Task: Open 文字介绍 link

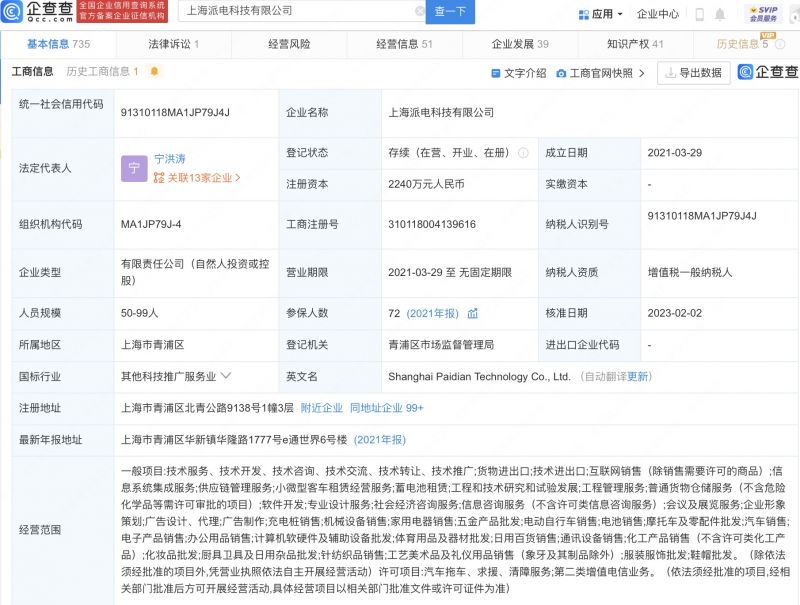Action: point(519,73)
